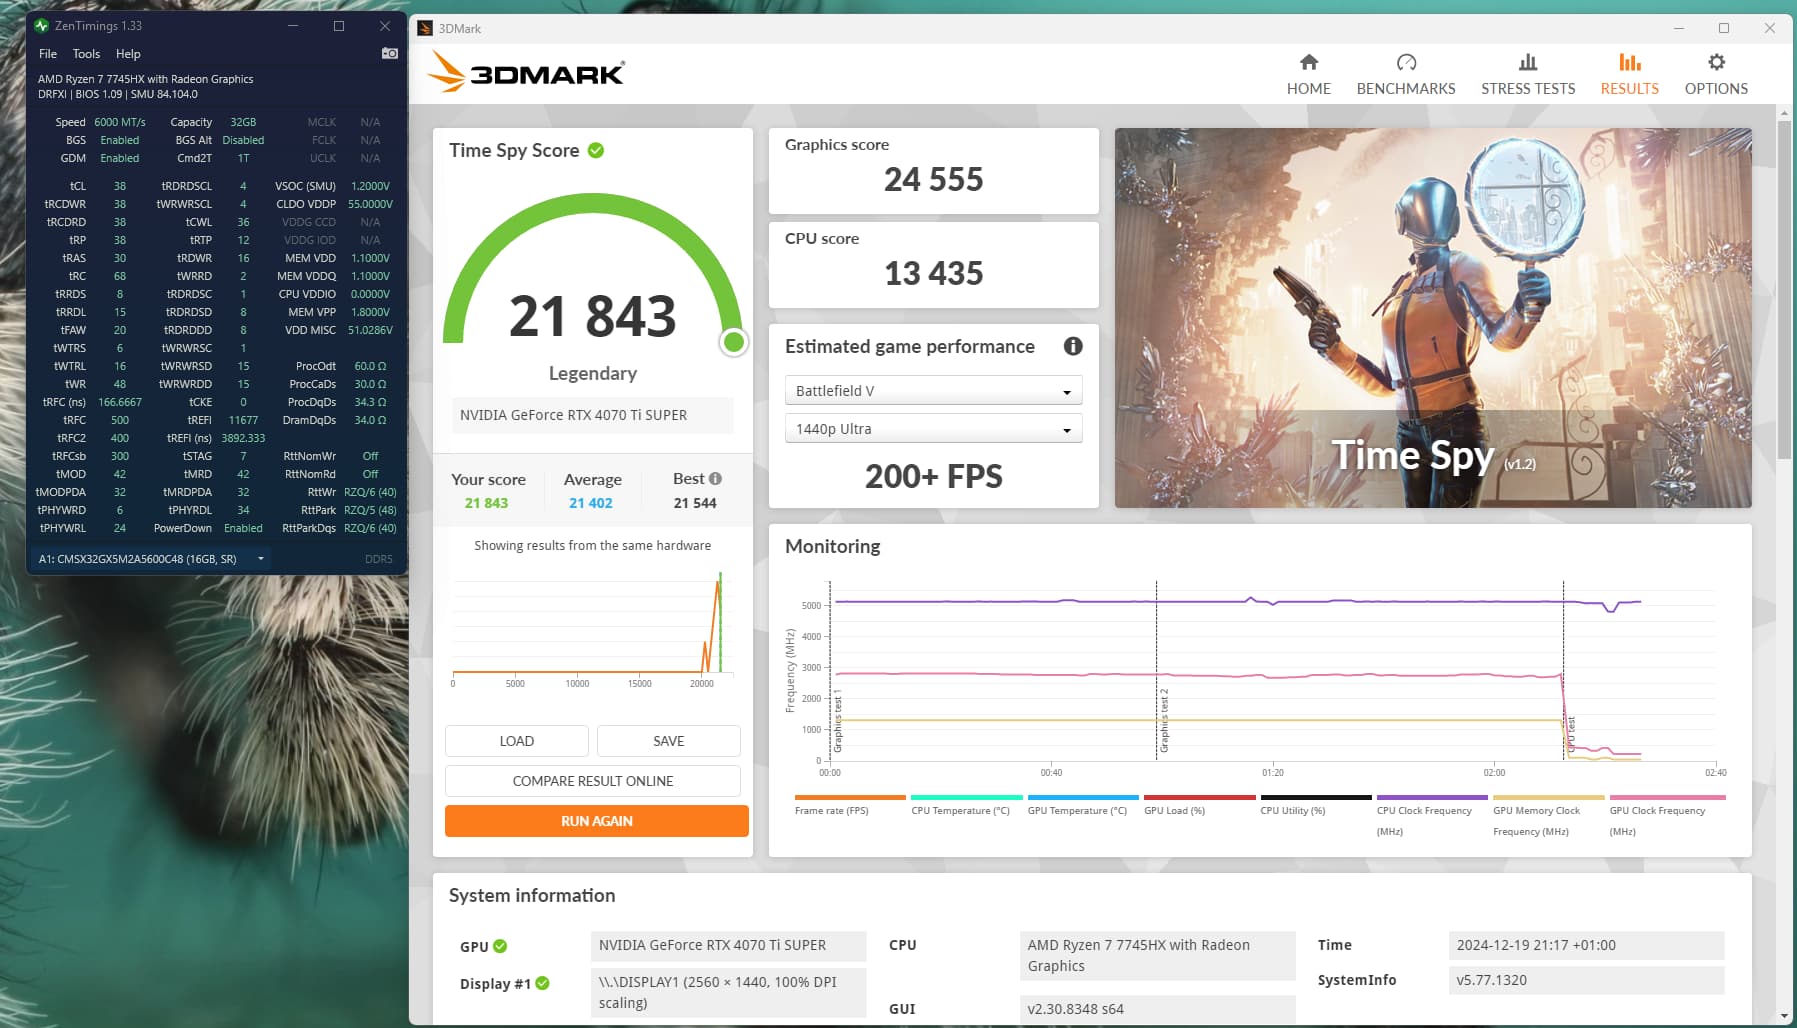The height and width of the screenshot is (1028, 1797).
Task: Open the Stress Tests section
Action: pyautogui.click(x=1527, y=75)
